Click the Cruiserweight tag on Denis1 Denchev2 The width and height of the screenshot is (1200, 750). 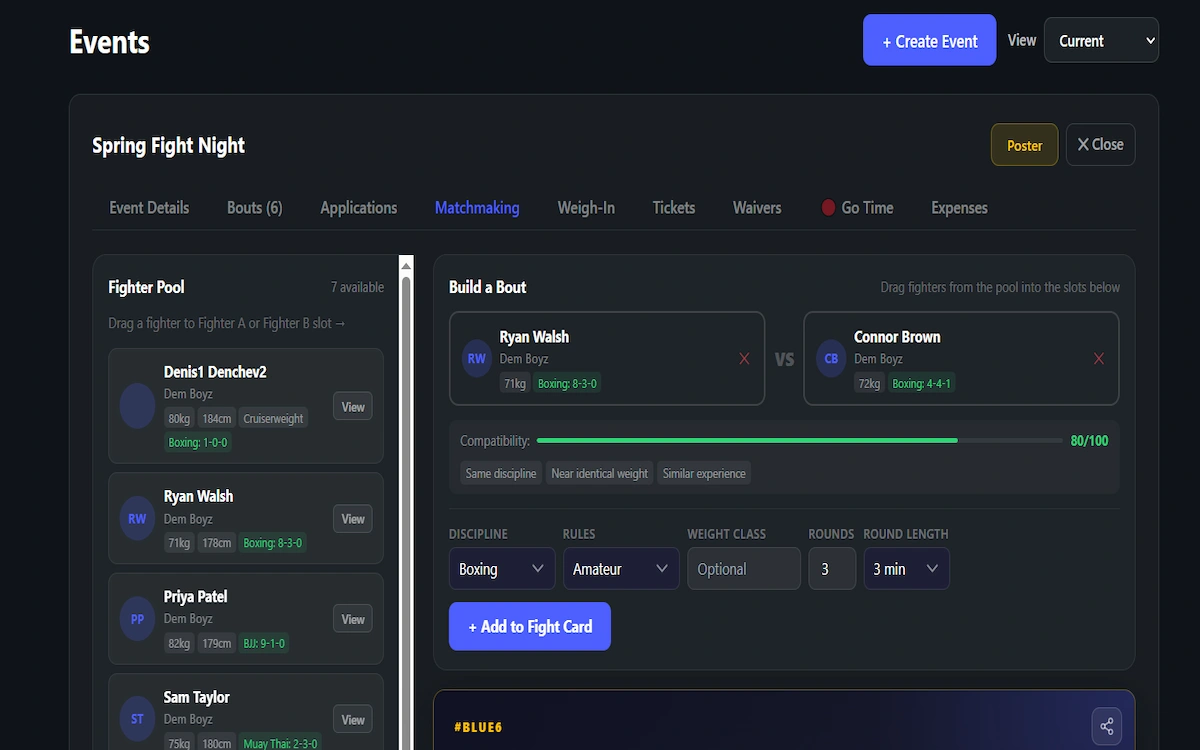pos(273,418)
